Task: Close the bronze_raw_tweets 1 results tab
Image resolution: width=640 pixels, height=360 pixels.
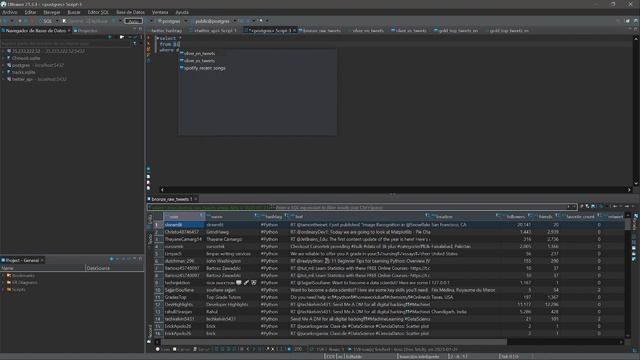Action: point(196,199)
